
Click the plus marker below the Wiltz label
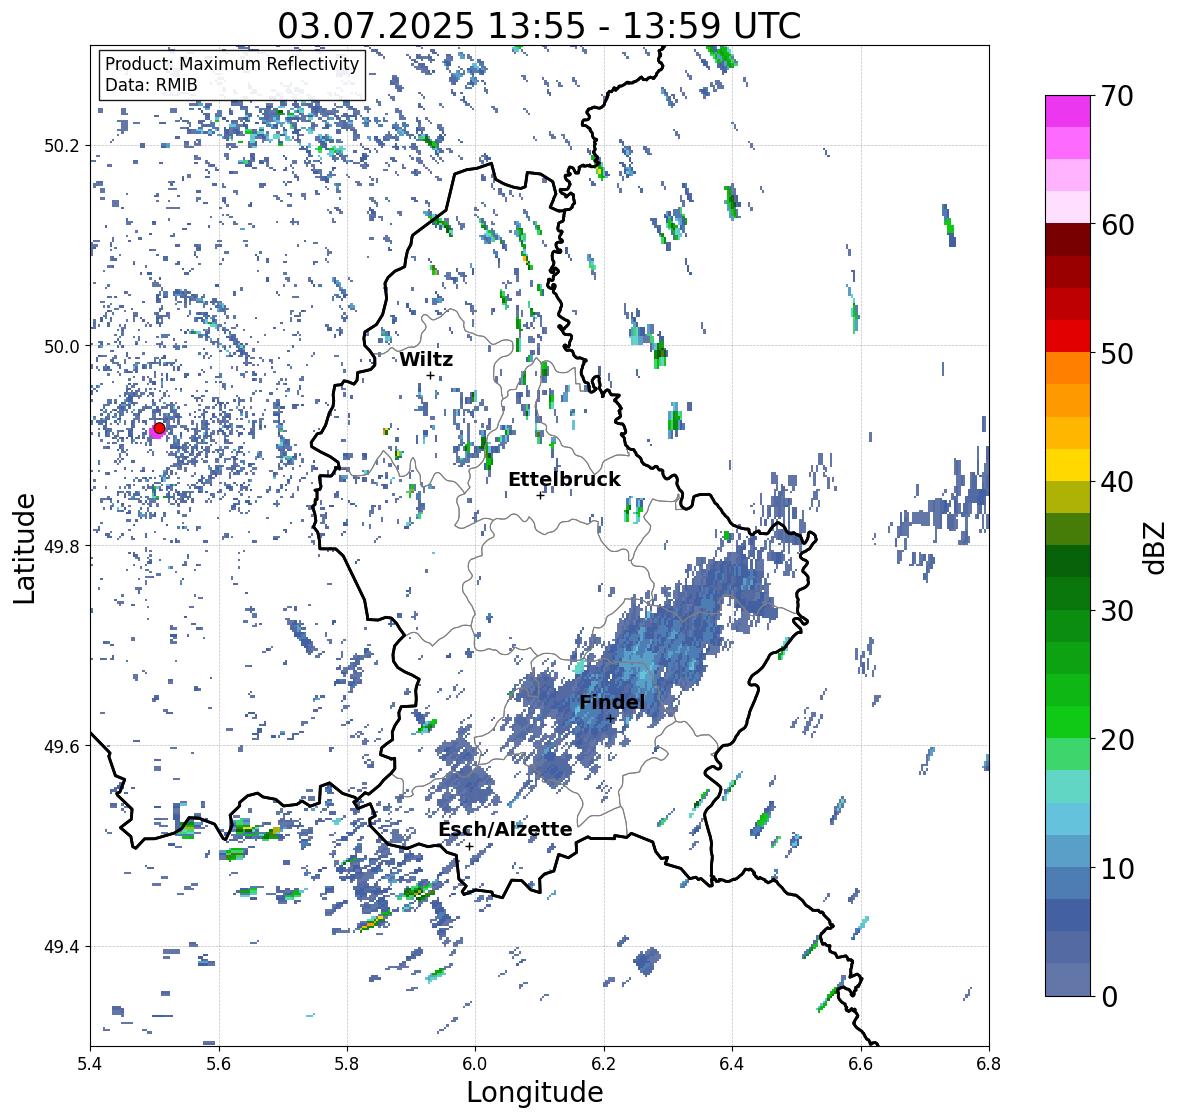point(430,376)
